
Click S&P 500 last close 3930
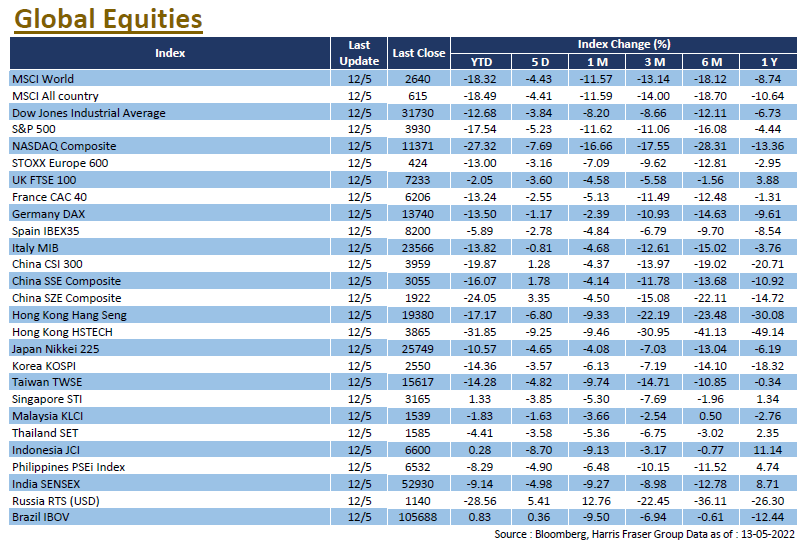(x=417, y=129)
